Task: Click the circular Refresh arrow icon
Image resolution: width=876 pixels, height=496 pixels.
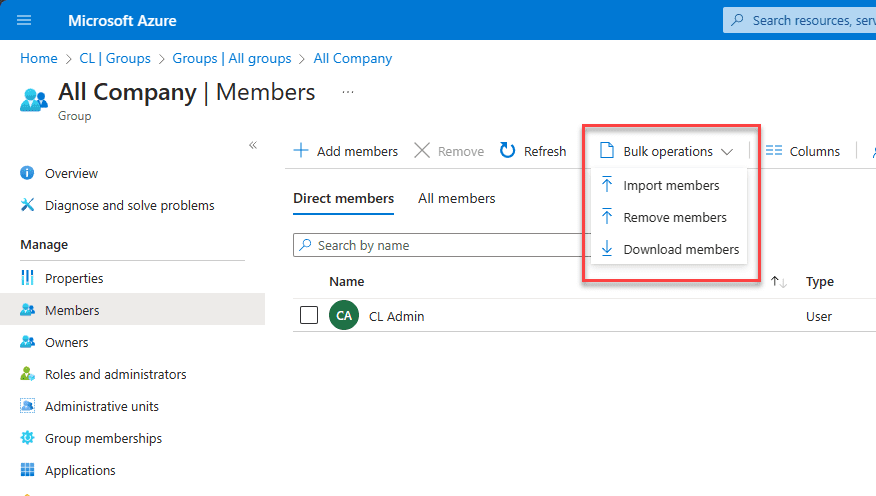Action: point(507,150)
